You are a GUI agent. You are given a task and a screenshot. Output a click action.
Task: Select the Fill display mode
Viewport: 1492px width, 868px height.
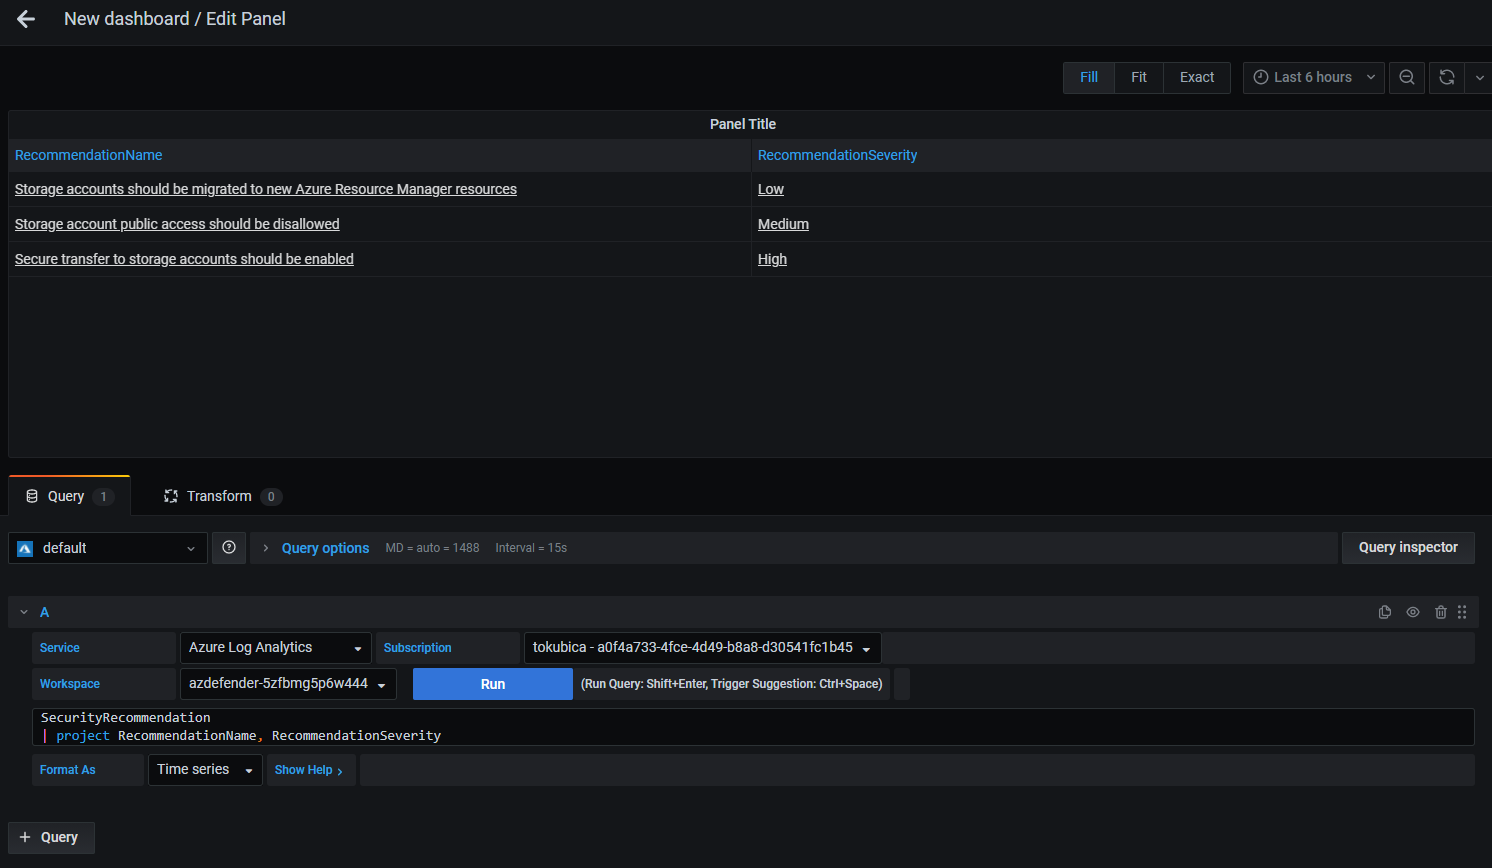1088,77
